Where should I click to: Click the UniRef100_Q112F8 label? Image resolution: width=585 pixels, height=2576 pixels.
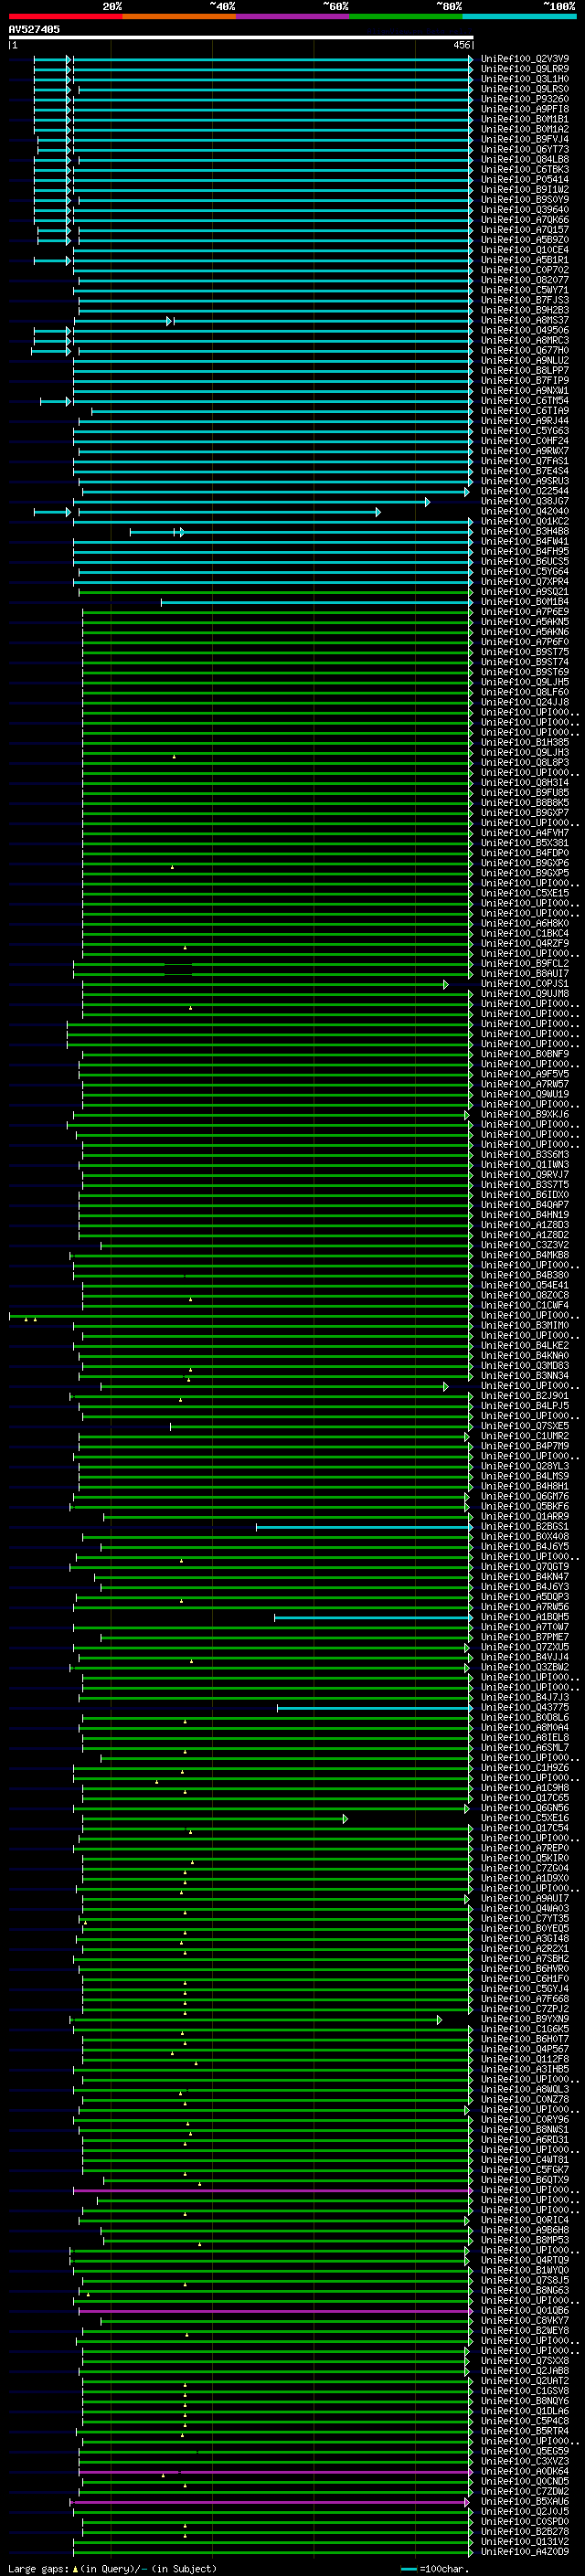(525, 2061)
